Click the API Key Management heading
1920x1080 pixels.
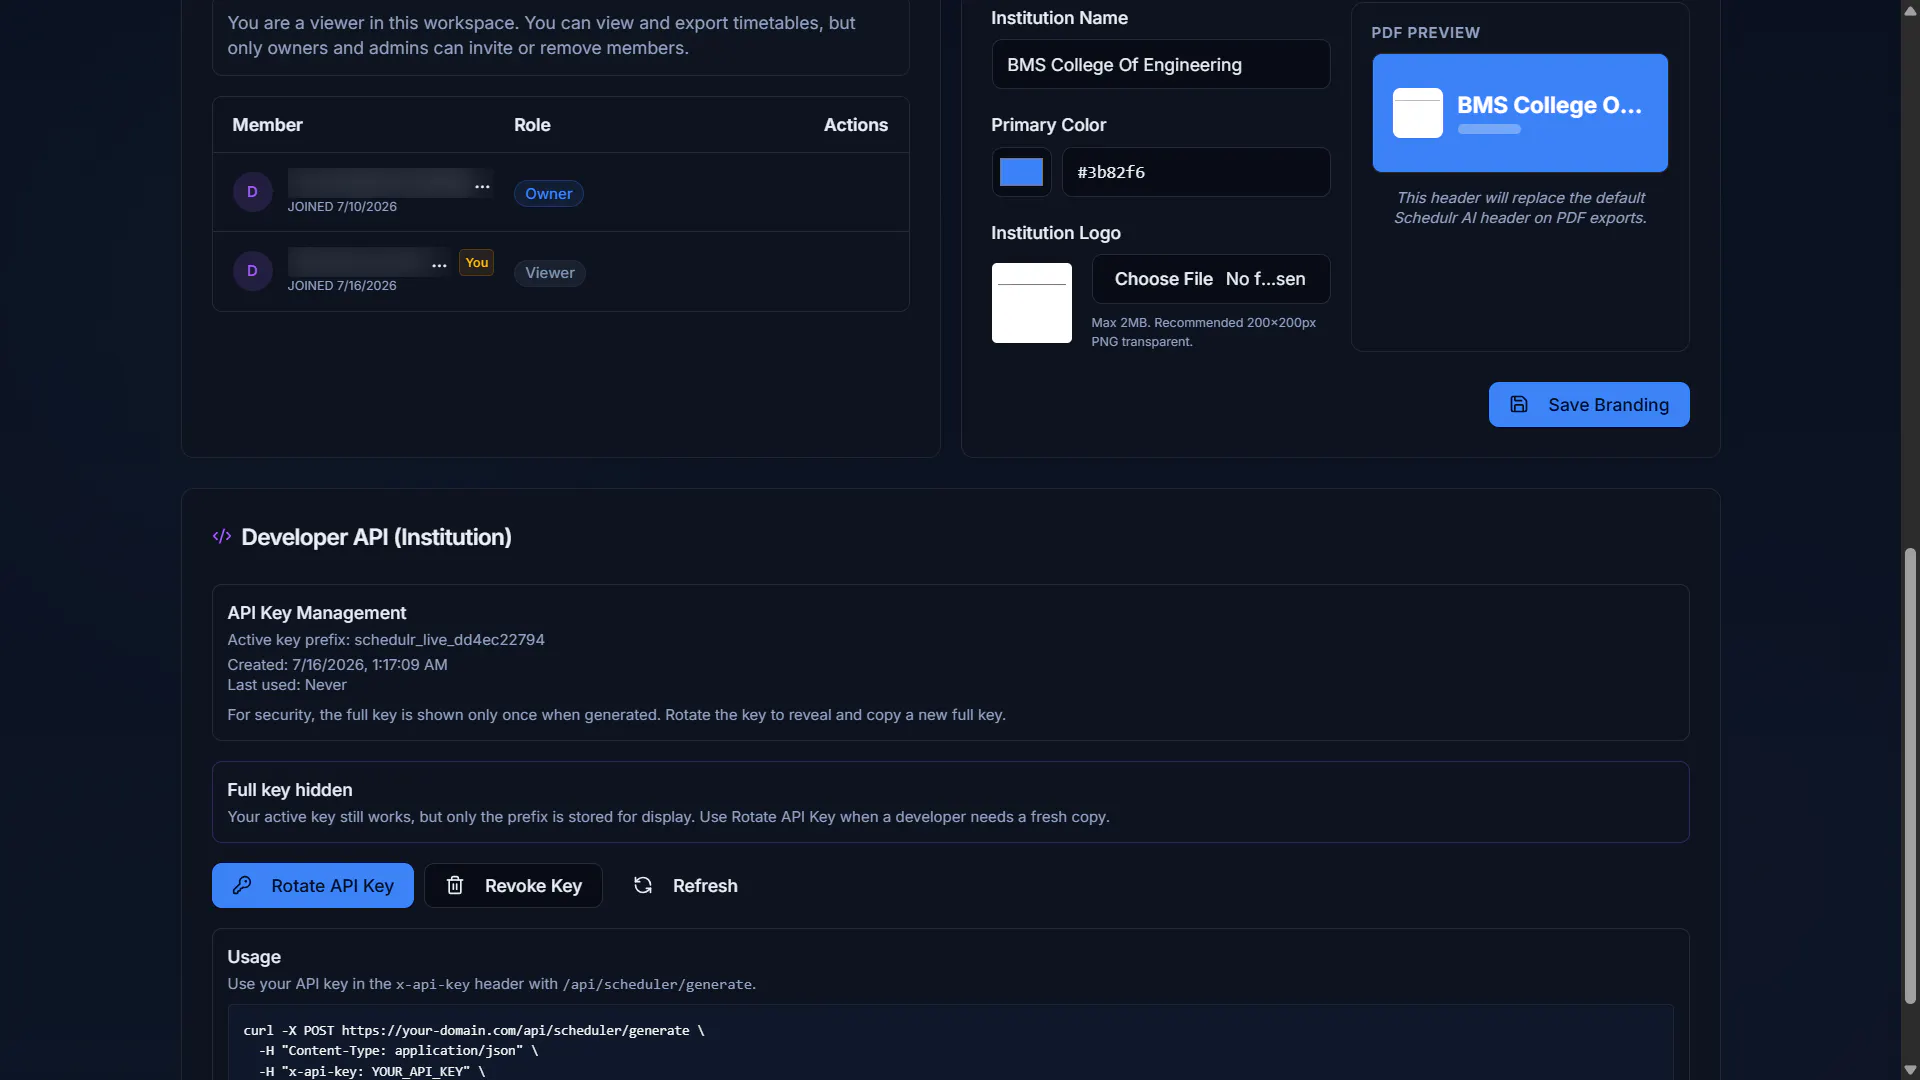[x=316, y=613]
